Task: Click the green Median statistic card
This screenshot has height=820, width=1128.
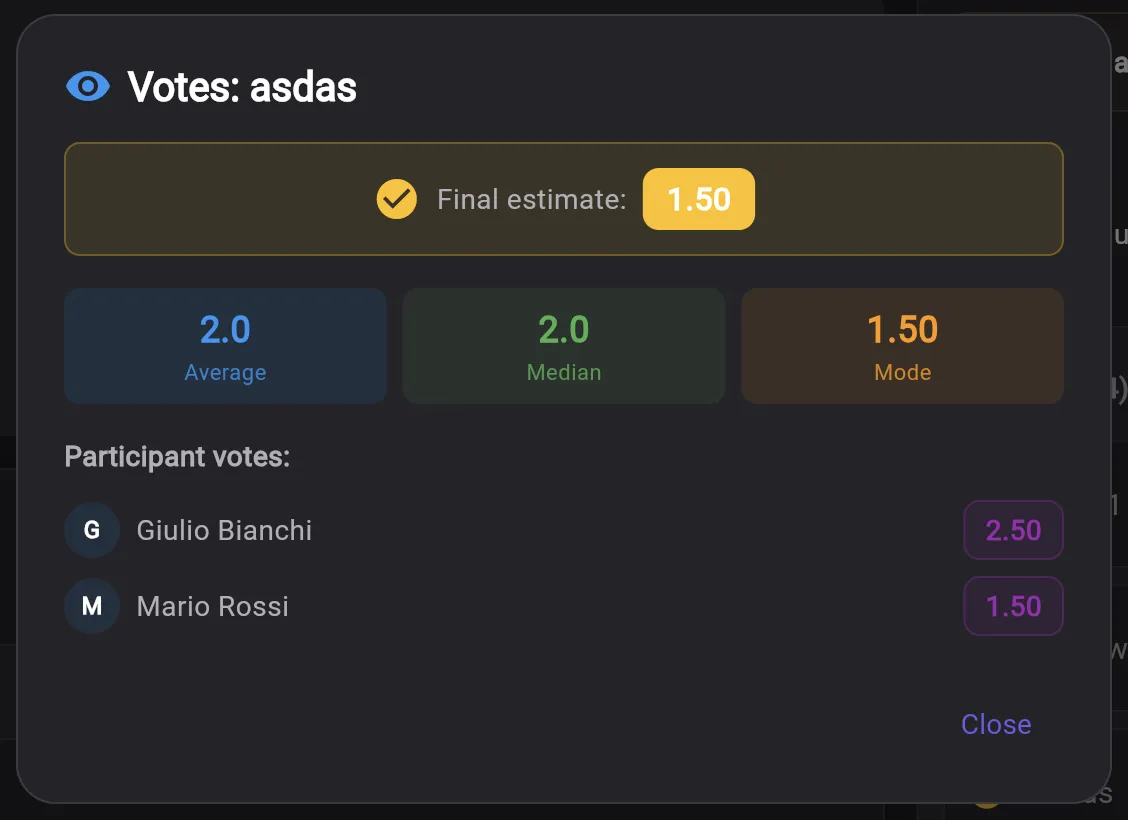Action: click(x=563, y=345)
